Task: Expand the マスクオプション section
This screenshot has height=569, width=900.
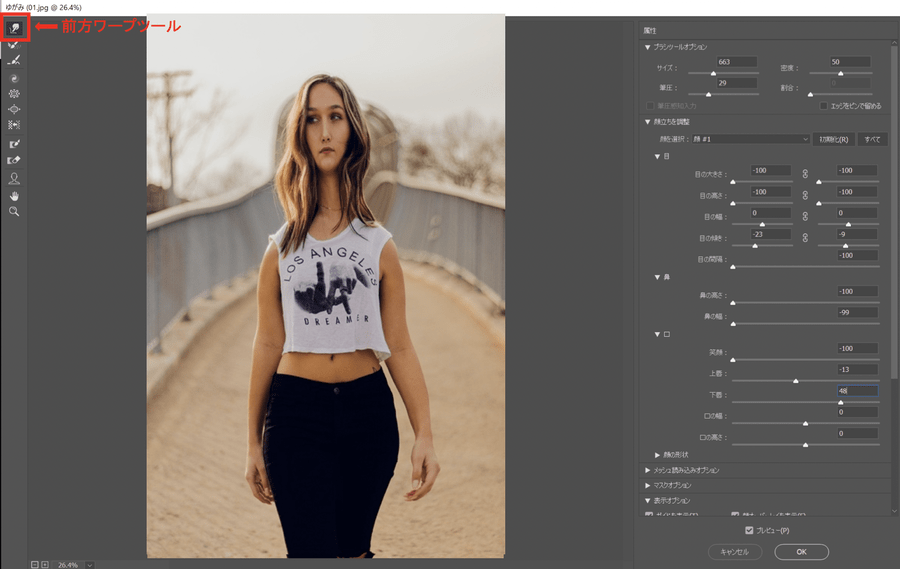Action: click(x=647, y=485)
